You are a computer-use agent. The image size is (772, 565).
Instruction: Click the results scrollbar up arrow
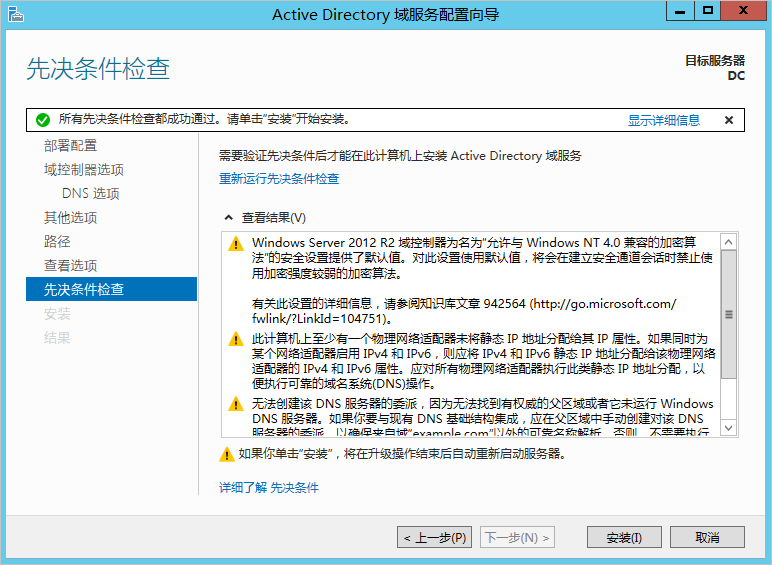[x=729, y=242]
